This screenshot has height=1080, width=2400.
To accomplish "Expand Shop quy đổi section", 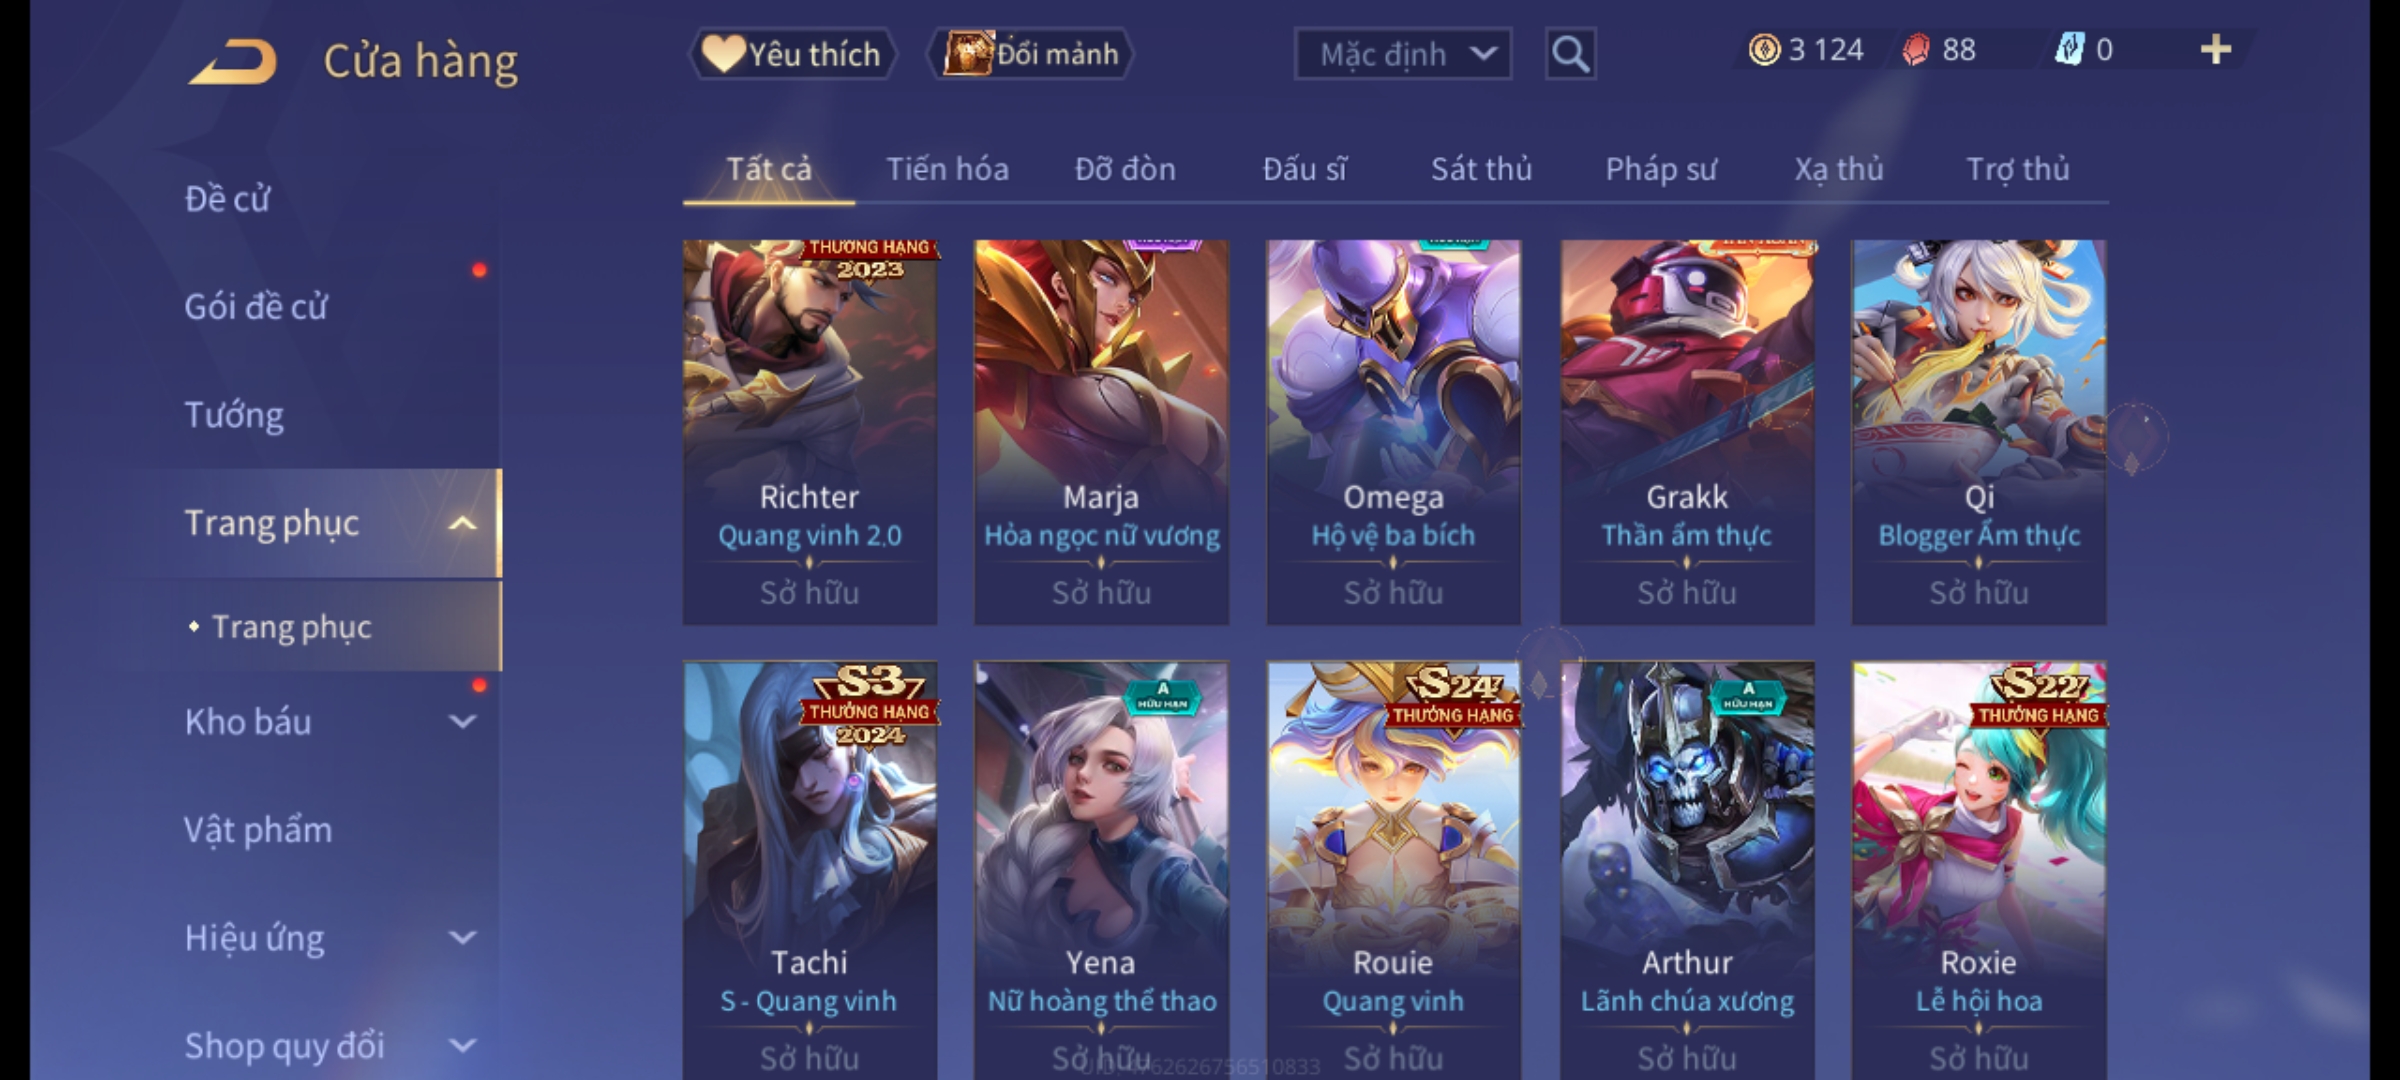I will 330,1045.
